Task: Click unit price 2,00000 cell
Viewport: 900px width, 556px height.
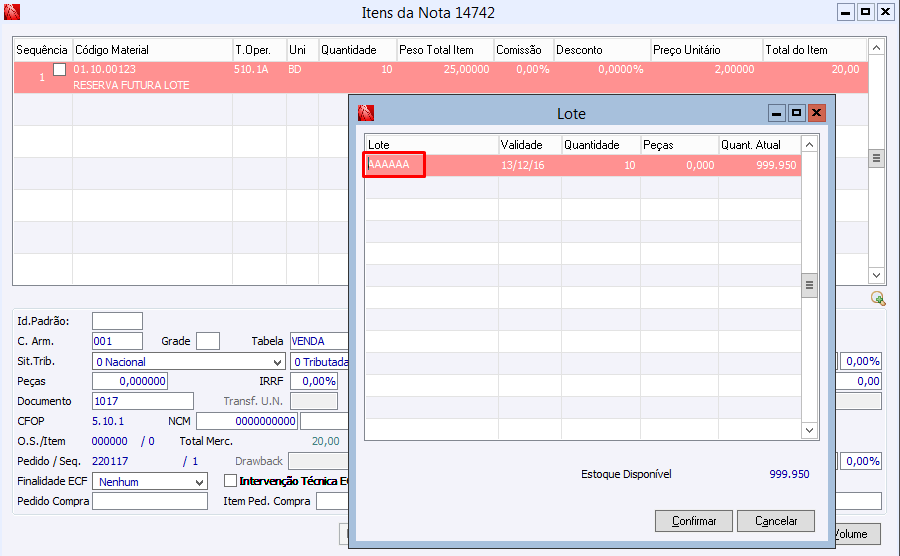Action: [x=735, y=69]
